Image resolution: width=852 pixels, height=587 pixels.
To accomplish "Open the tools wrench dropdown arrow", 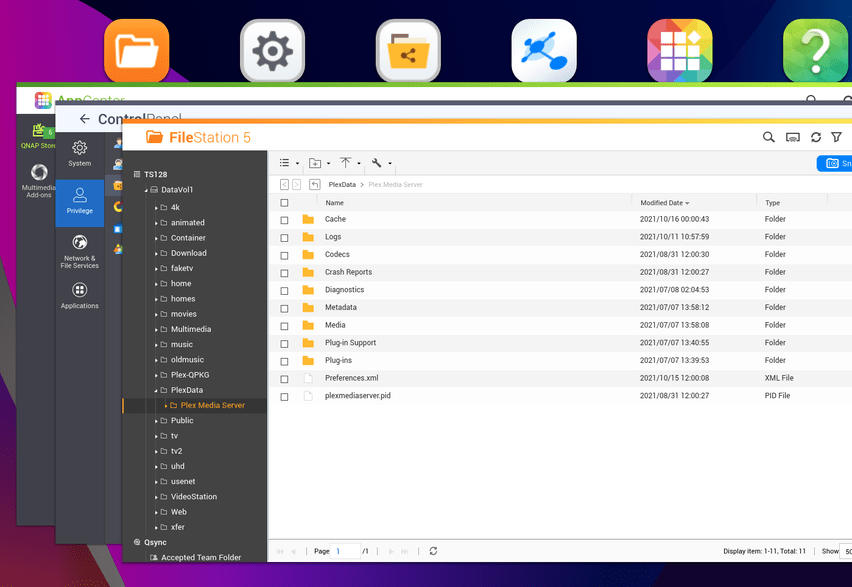I will 390,163.
